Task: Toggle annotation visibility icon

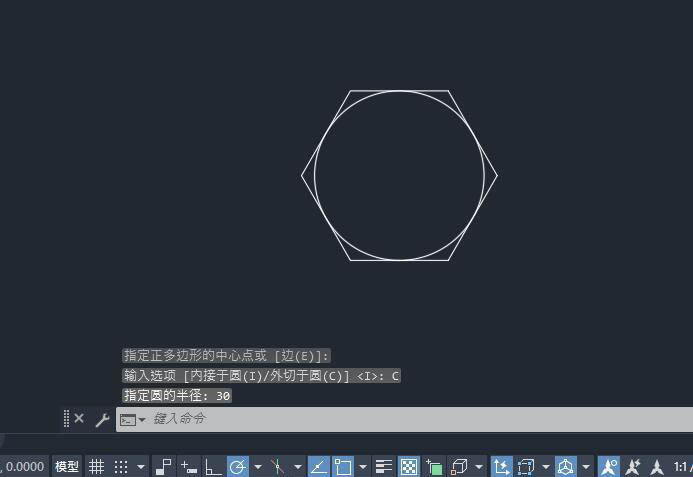Action: [609, 466]
